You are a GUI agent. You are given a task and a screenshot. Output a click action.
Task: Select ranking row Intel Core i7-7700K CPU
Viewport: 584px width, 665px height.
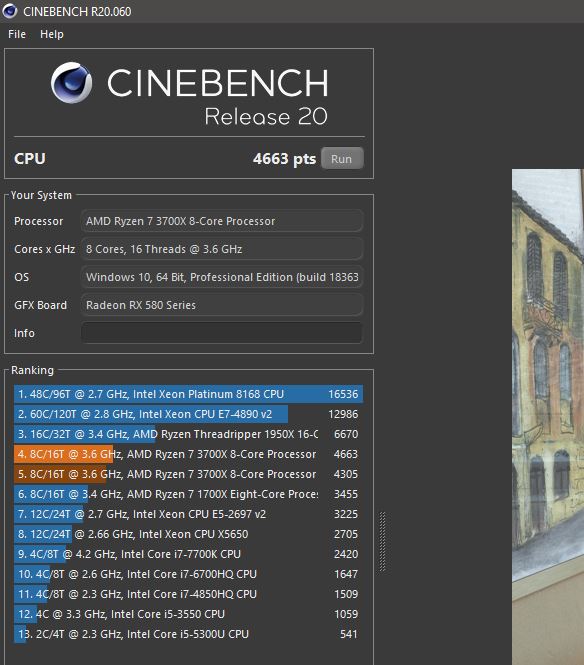point(188,553)
